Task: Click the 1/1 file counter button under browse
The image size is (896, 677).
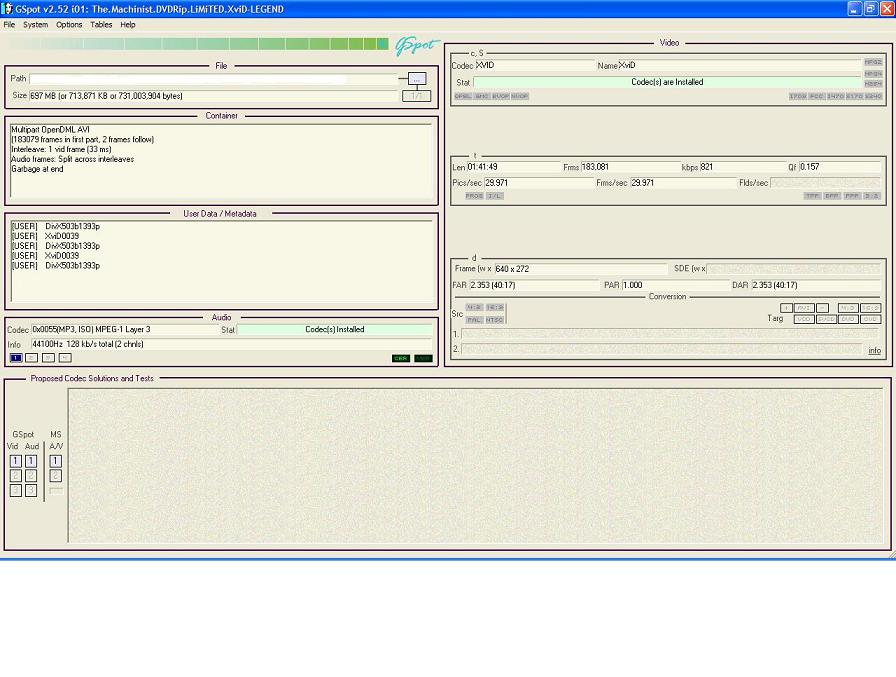Action: (x=416, y=95)
